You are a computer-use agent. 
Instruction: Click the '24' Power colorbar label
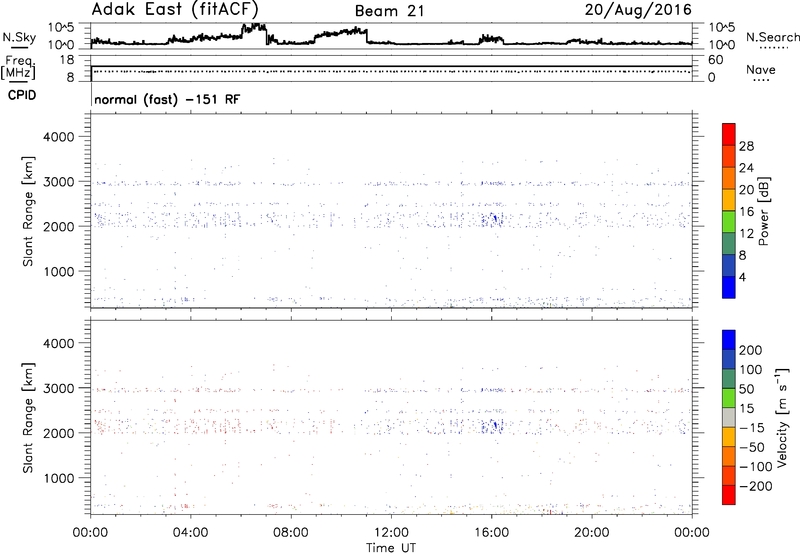746,168
